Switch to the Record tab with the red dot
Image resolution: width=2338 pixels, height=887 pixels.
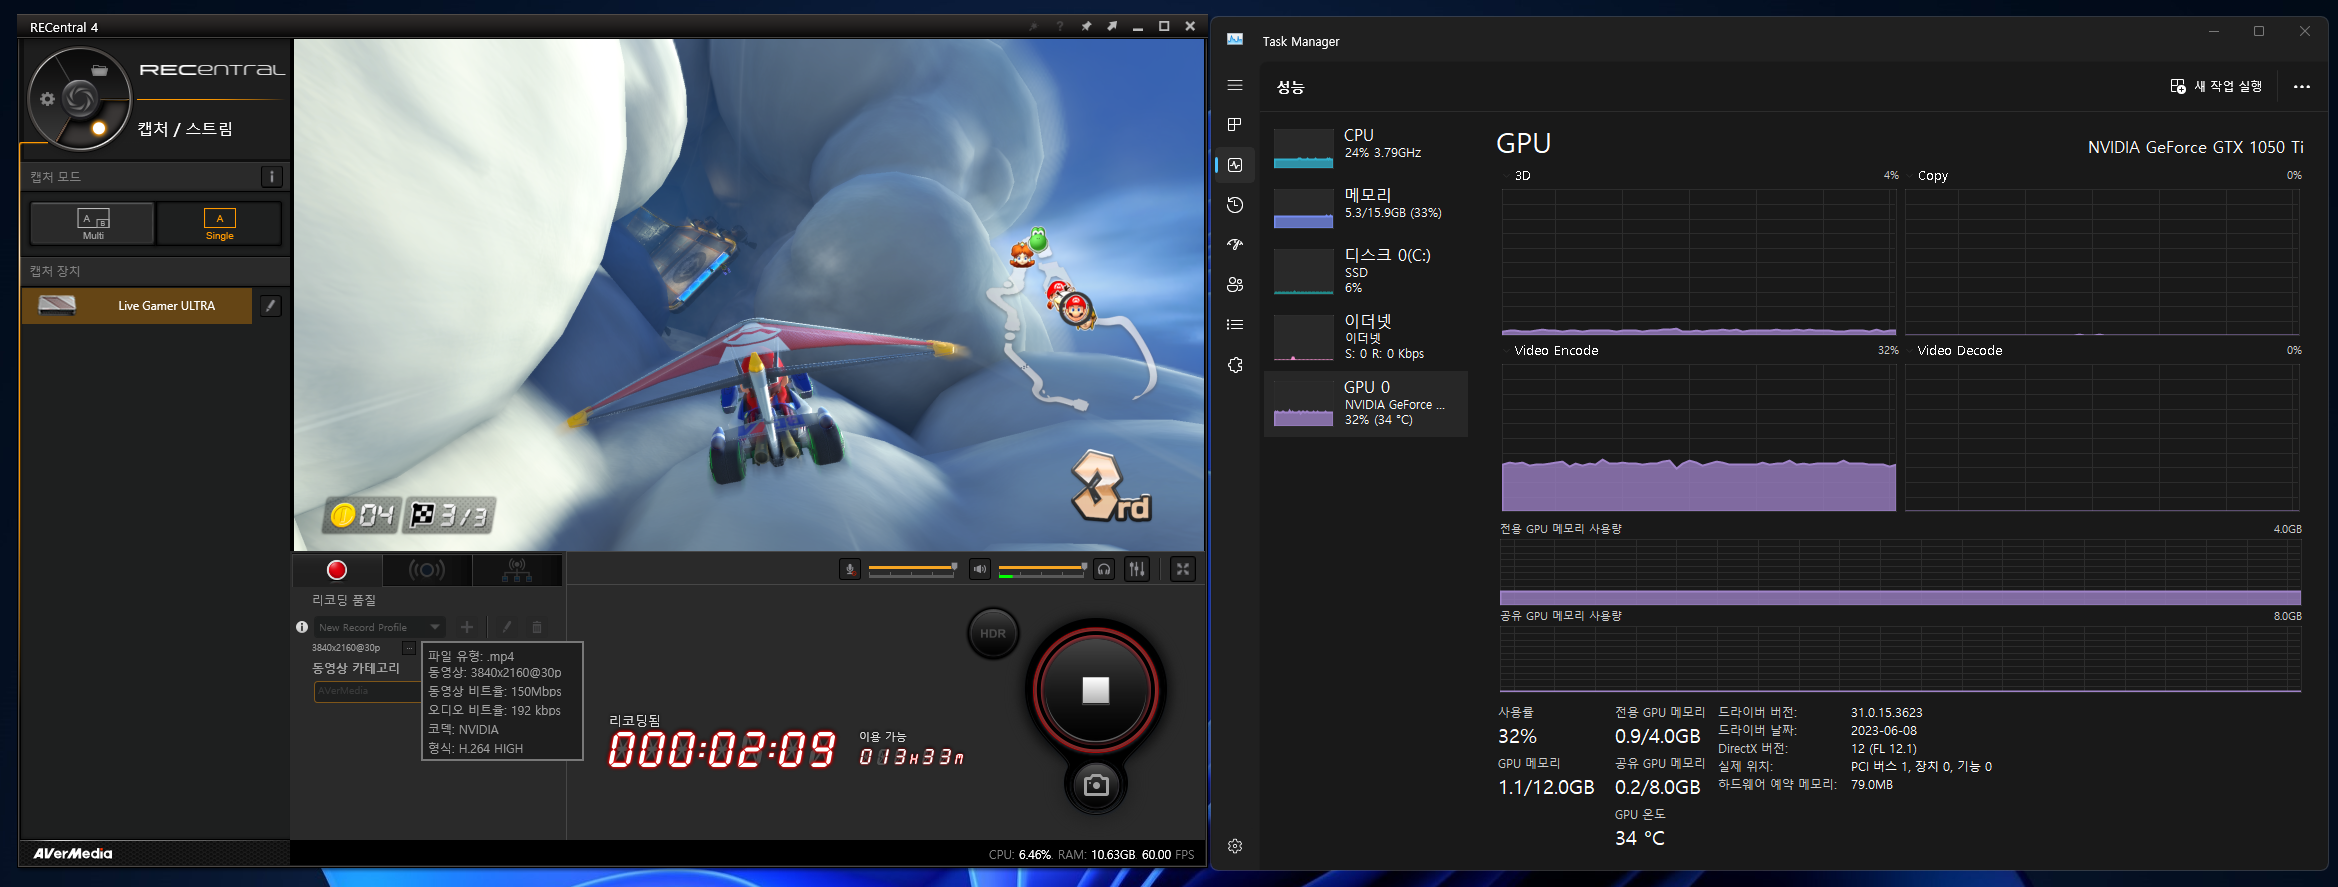pyautogui.click(x=337, y=570)
